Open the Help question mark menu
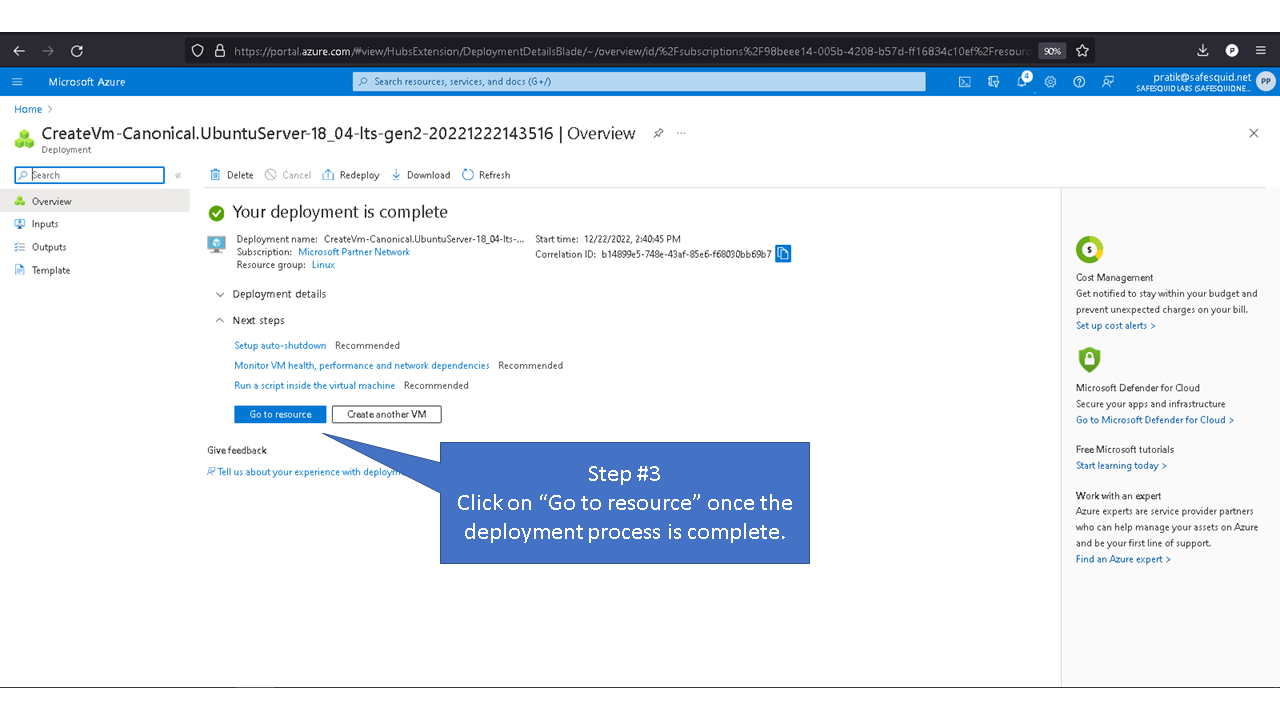This screenshot has width=1280, height=720. click(x=1079, y=82)
